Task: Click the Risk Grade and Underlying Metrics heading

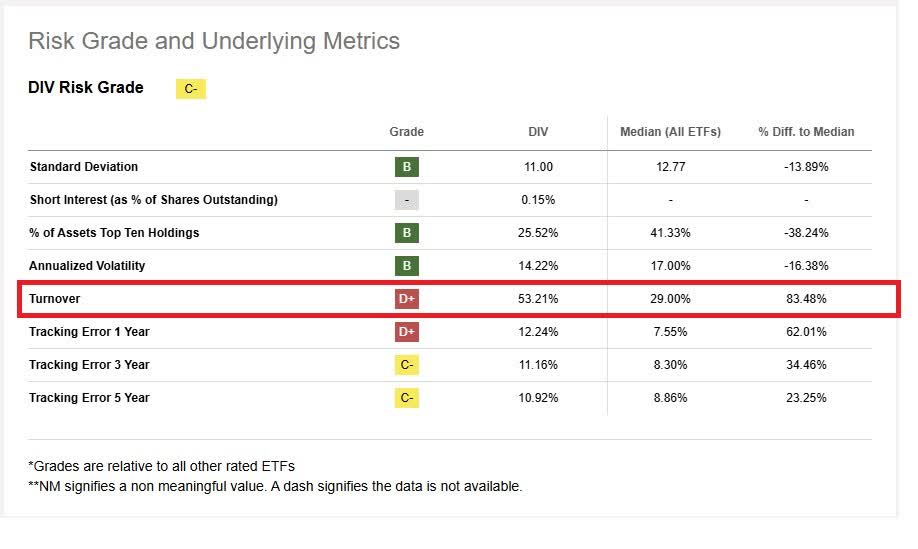Action: pyautogui.click(x=214, y=41)
